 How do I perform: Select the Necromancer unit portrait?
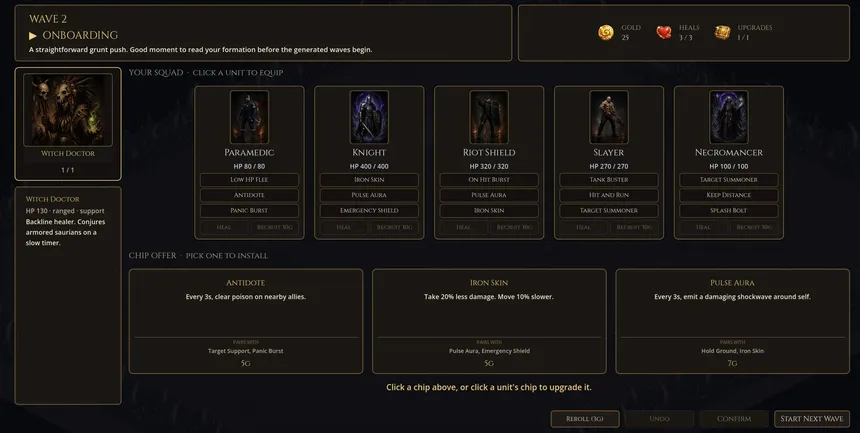729,117
